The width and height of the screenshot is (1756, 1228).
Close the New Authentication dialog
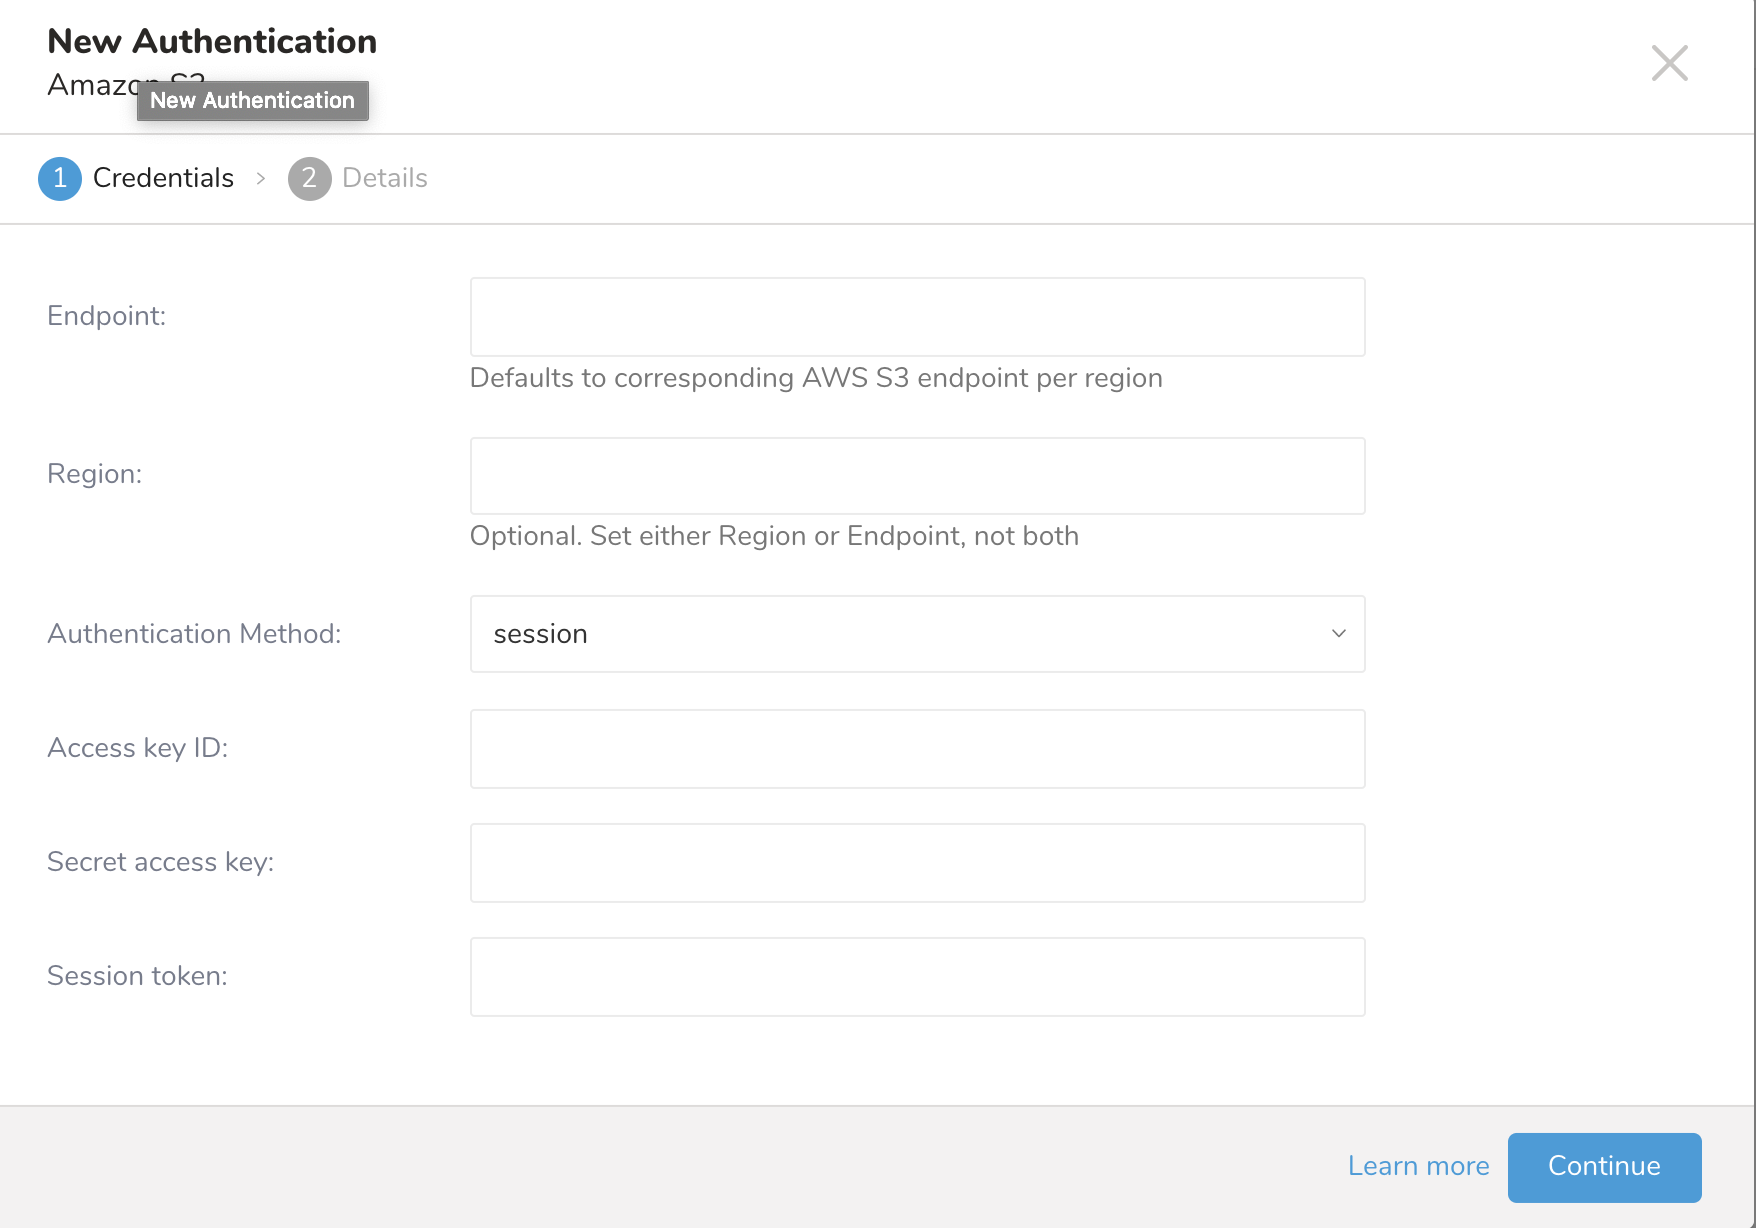click(1669, 63)
